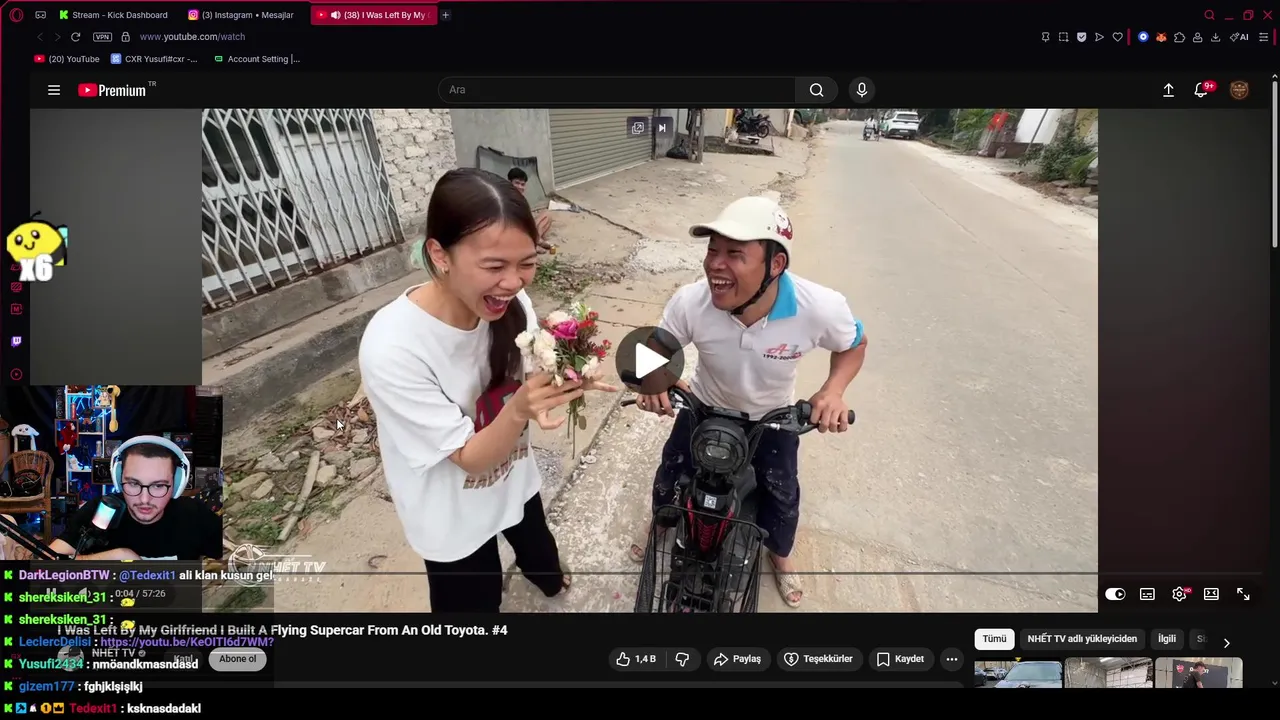The image size is (1280, 720).
Task: Reload the current page
Action: point(75,37)
